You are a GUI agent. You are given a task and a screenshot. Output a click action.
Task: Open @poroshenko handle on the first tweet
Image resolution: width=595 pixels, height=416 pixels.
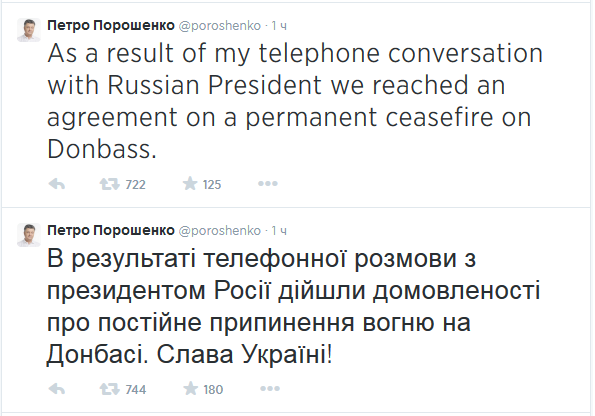point(220,26)
